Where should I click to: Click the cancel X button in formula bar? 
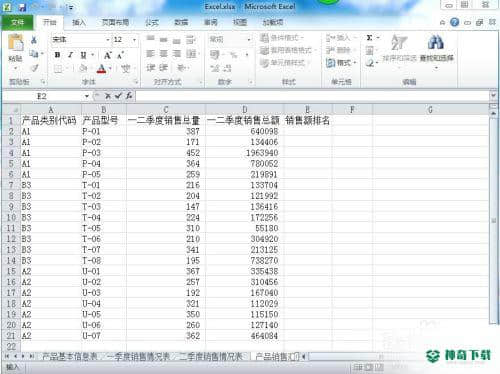coord(107,96)
